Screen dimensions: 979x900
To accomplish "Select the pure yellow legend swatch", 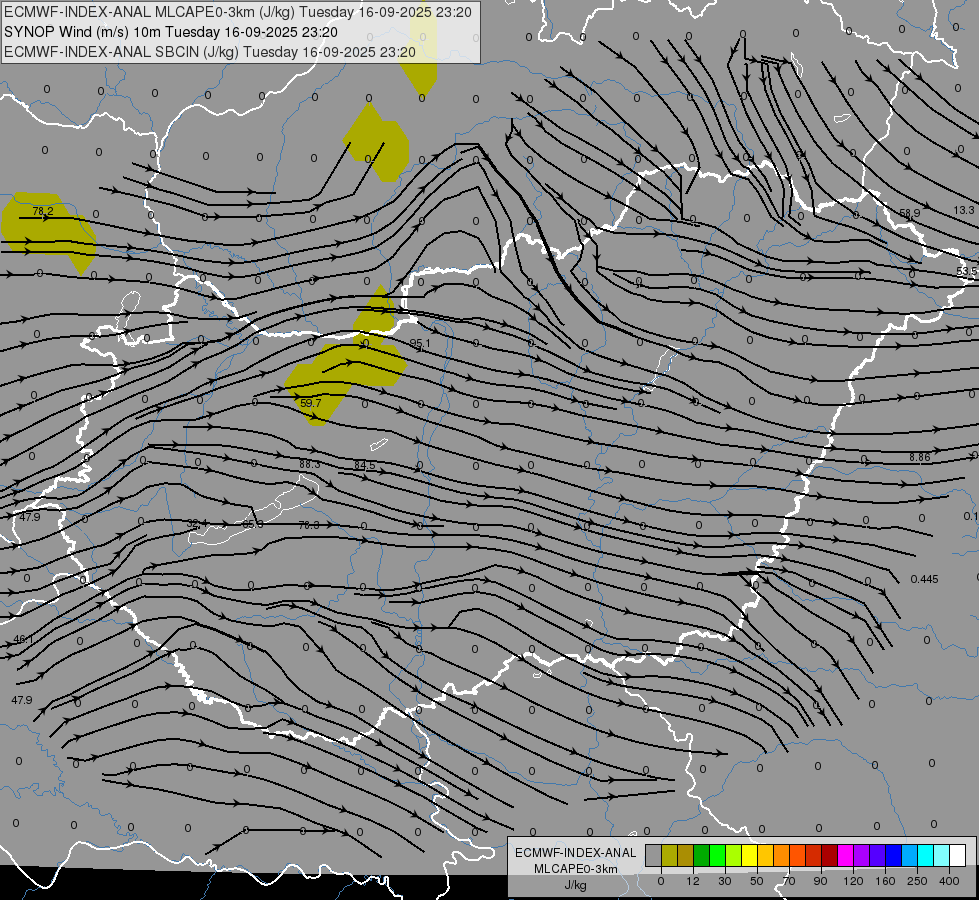I will click(x=750, y=855).
